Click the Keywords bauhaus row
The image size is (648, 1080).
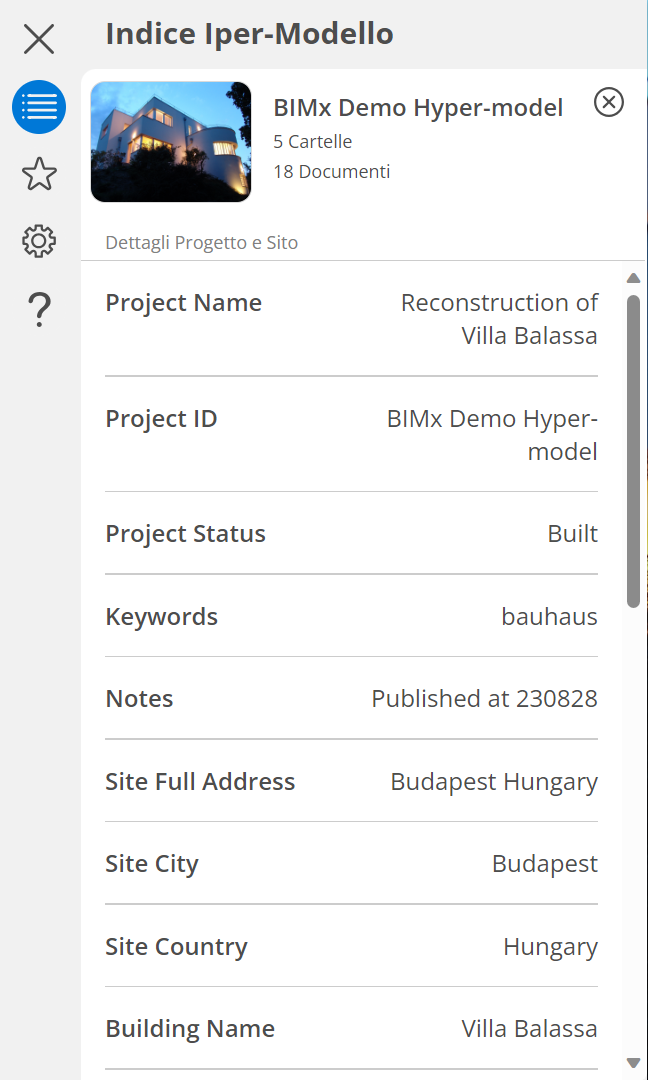(351, 616)
